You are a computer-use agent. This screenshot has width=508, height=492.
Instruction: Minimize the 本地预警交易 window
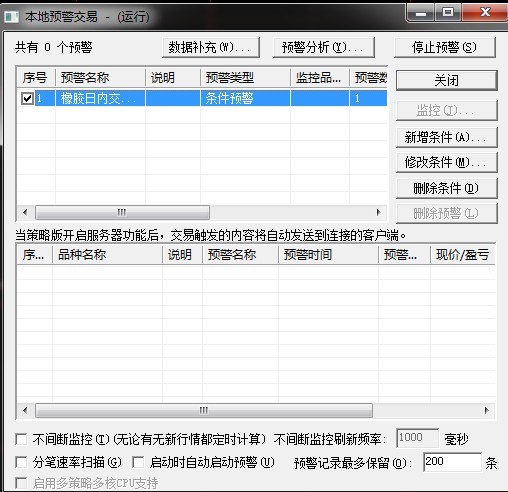coord(421,13)
